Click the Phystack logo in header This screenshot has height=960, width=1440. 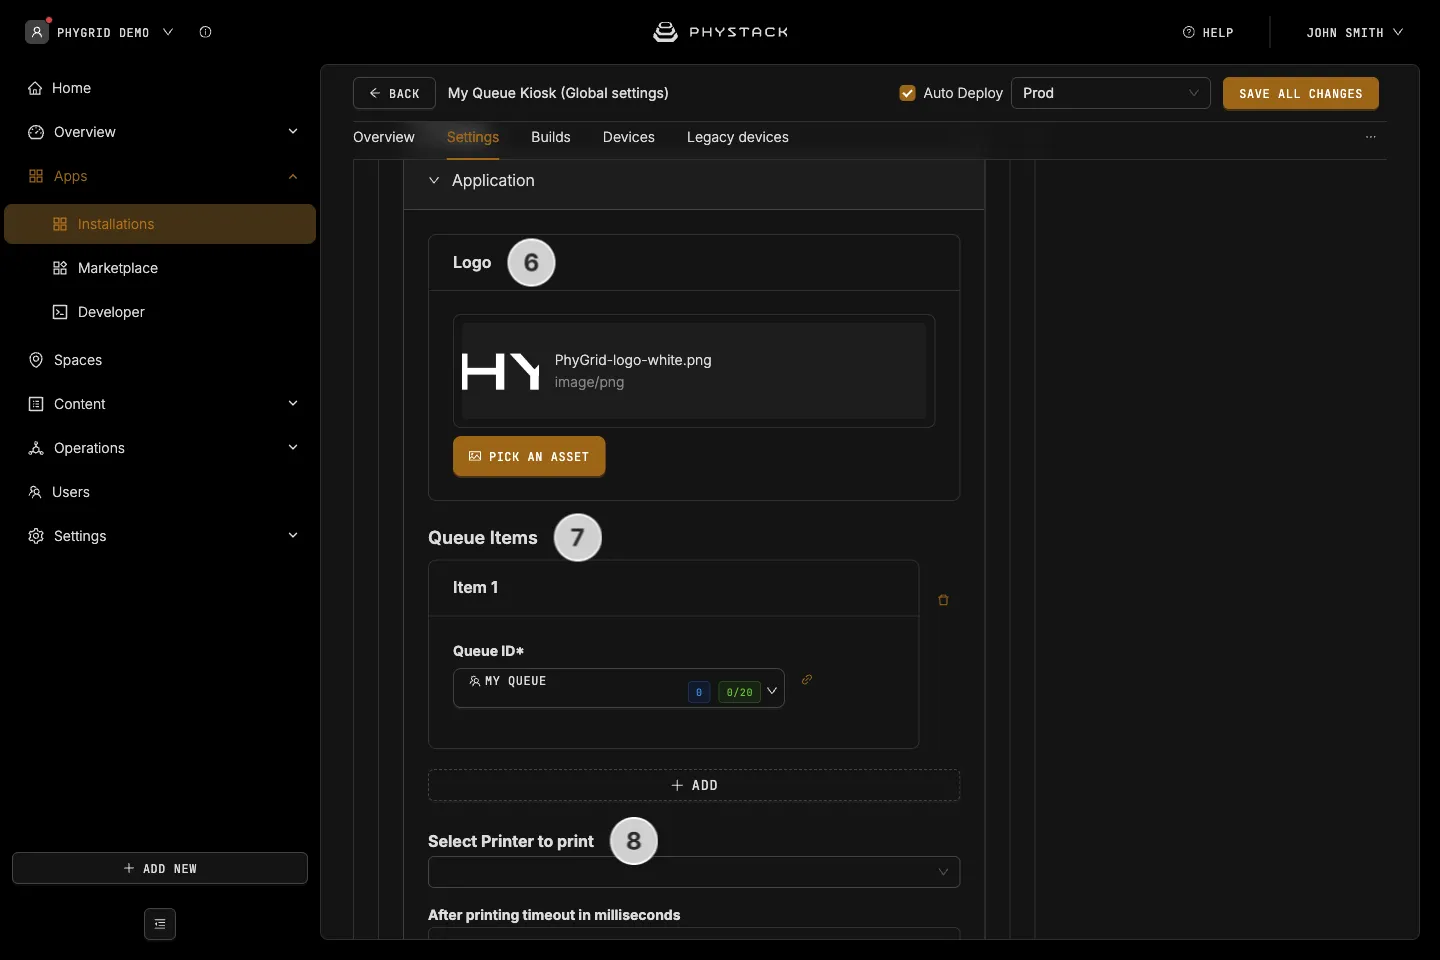[720, 32]
